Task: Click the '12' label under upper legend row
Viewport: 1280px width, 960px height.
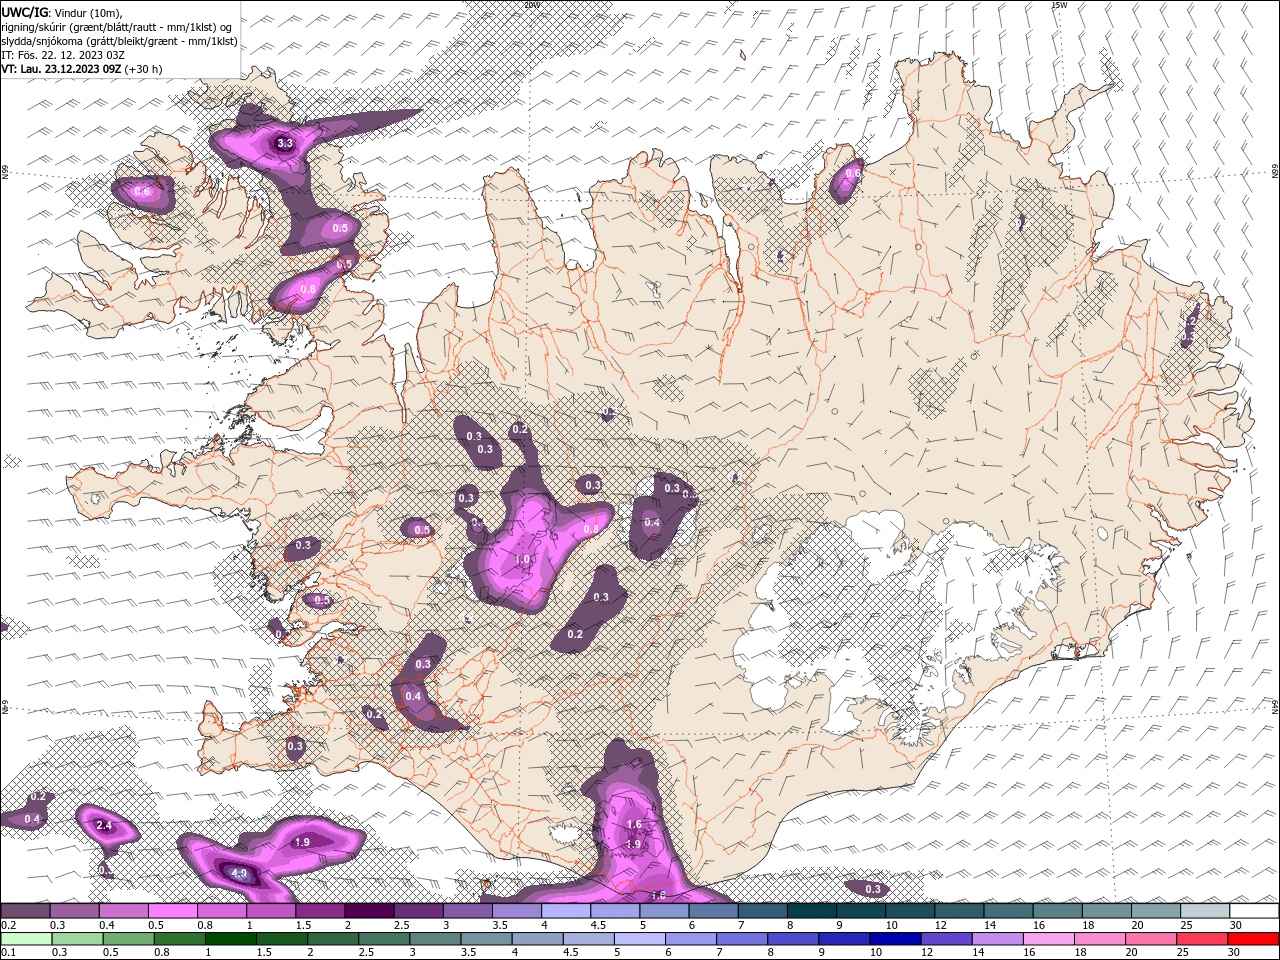Action: (941, 925)
